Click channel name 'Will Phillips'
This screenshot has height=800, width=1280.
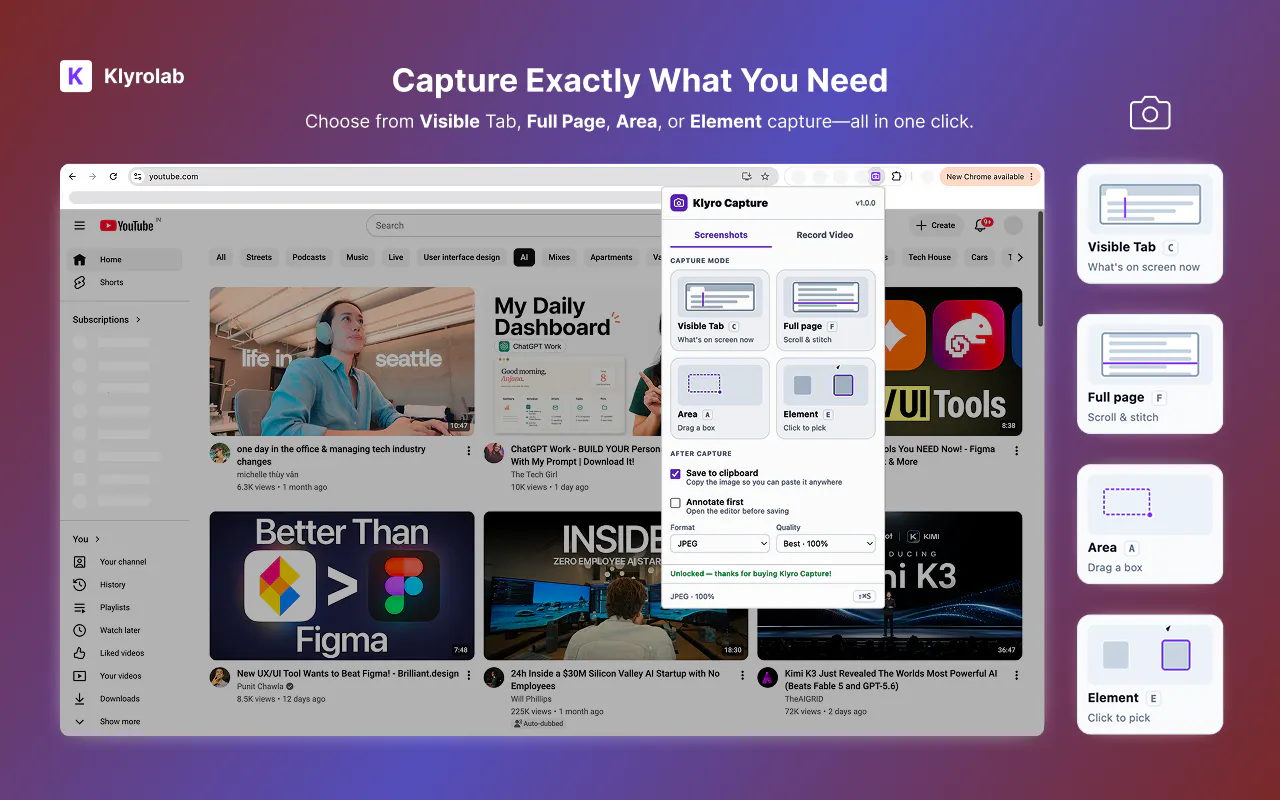coord(531,700)
